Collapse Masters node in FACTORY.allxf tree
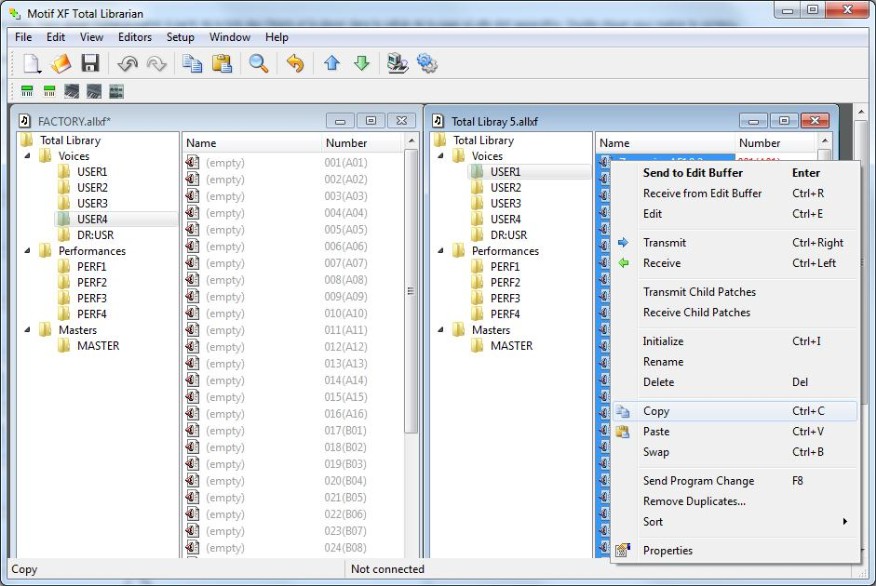 27,330
